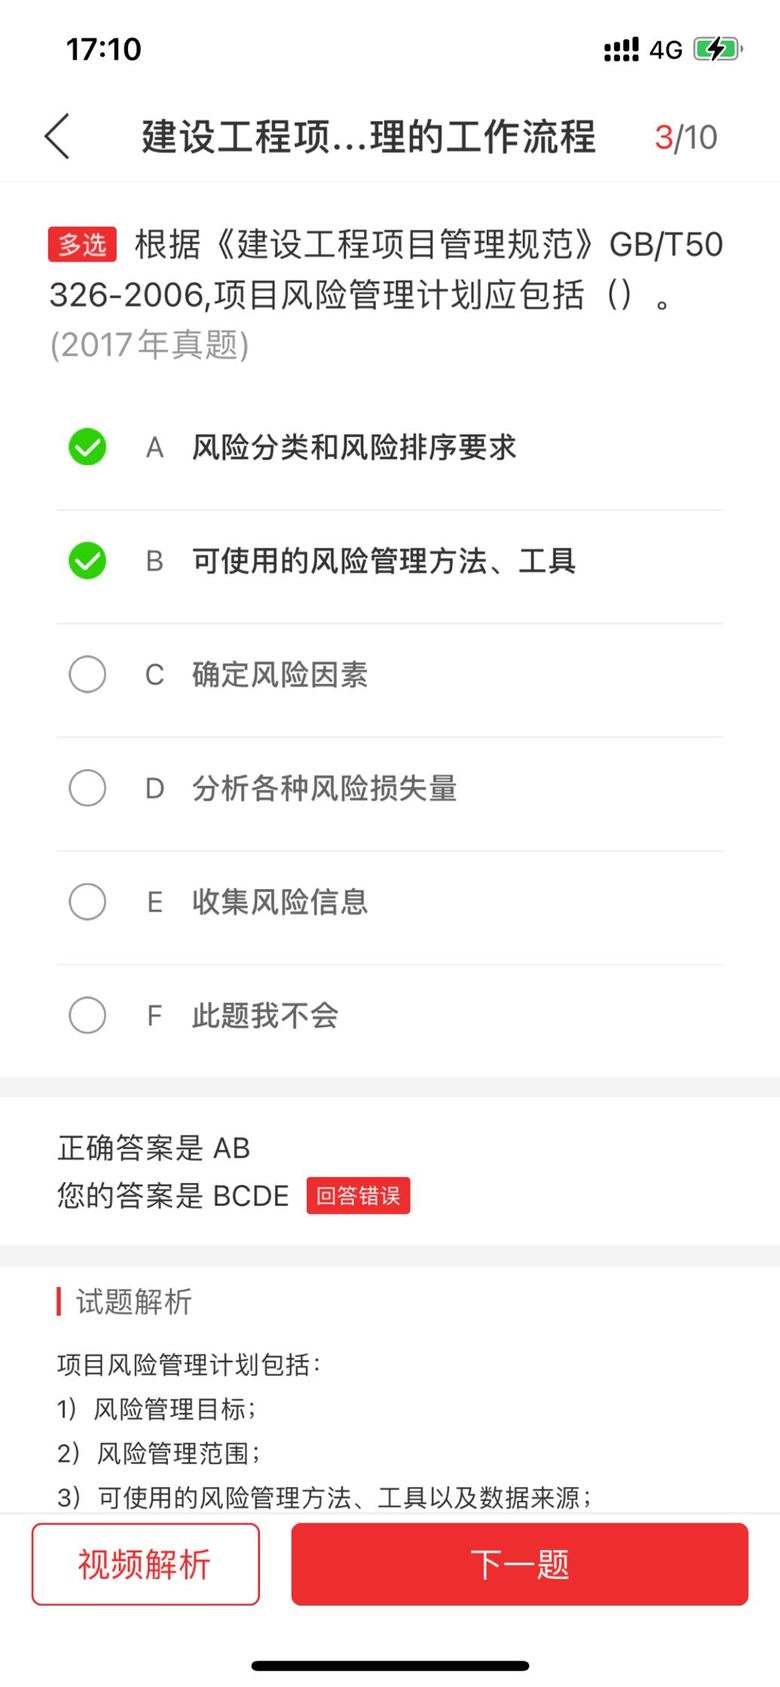
Task: Tap the 试题解析 section heading
Action: pos(133,1301)
